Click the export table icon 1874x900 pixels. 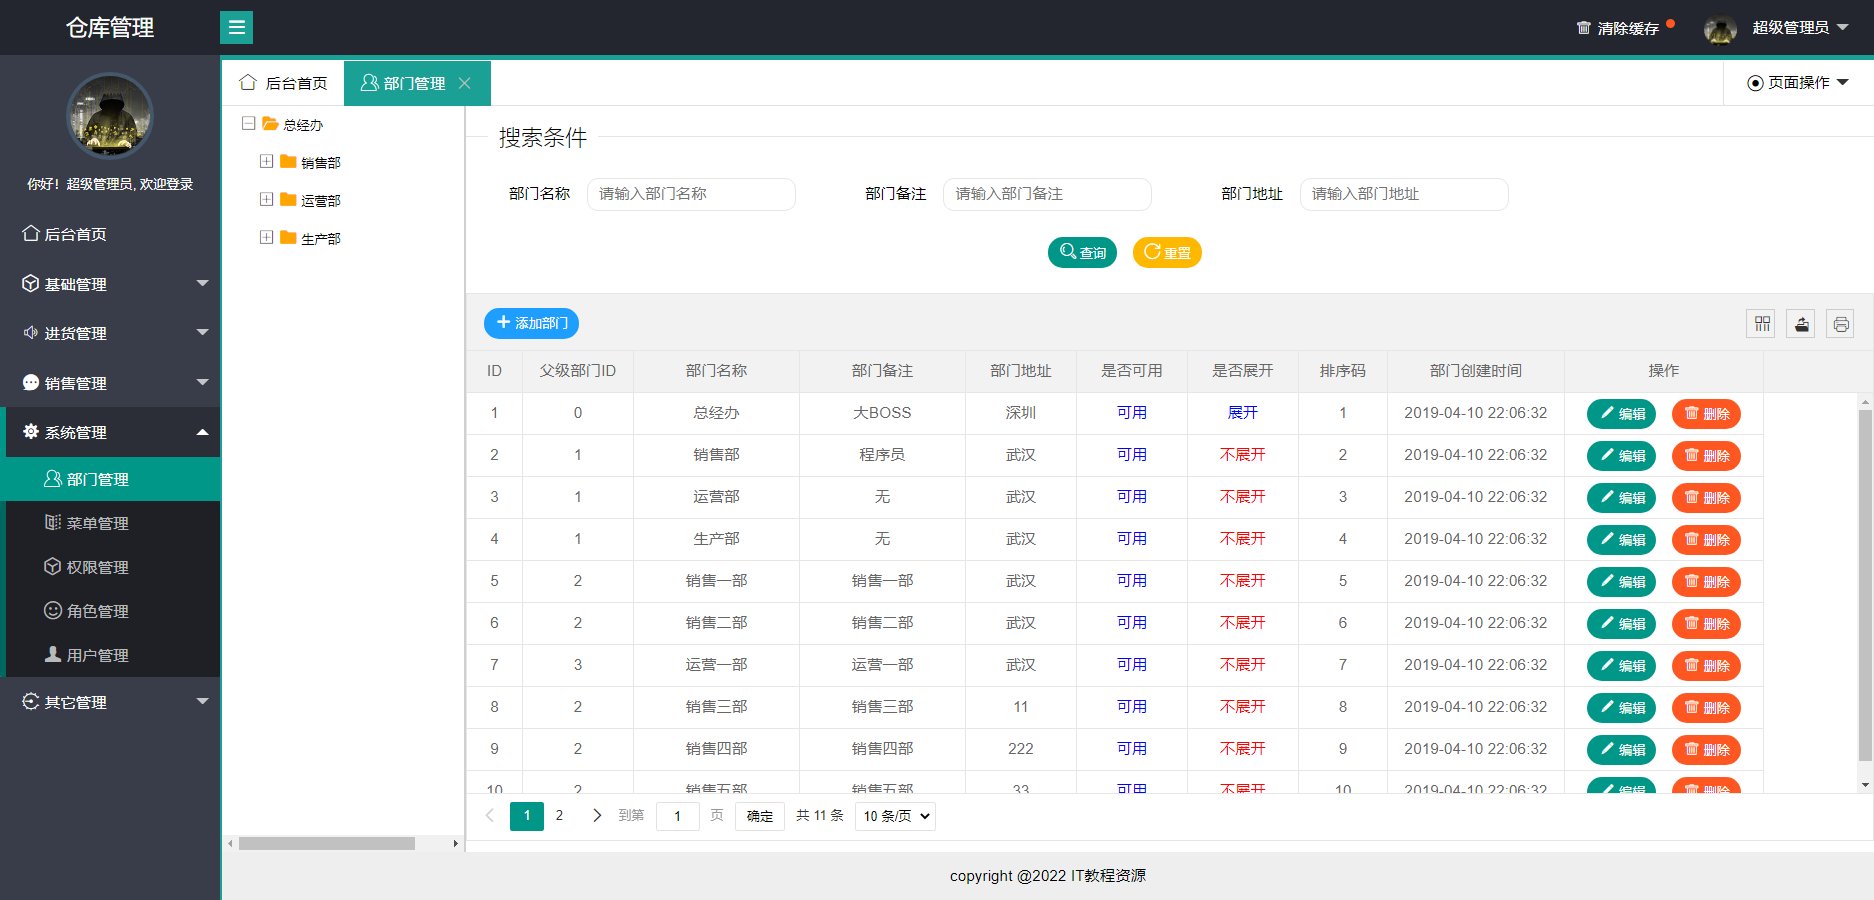1801,324
